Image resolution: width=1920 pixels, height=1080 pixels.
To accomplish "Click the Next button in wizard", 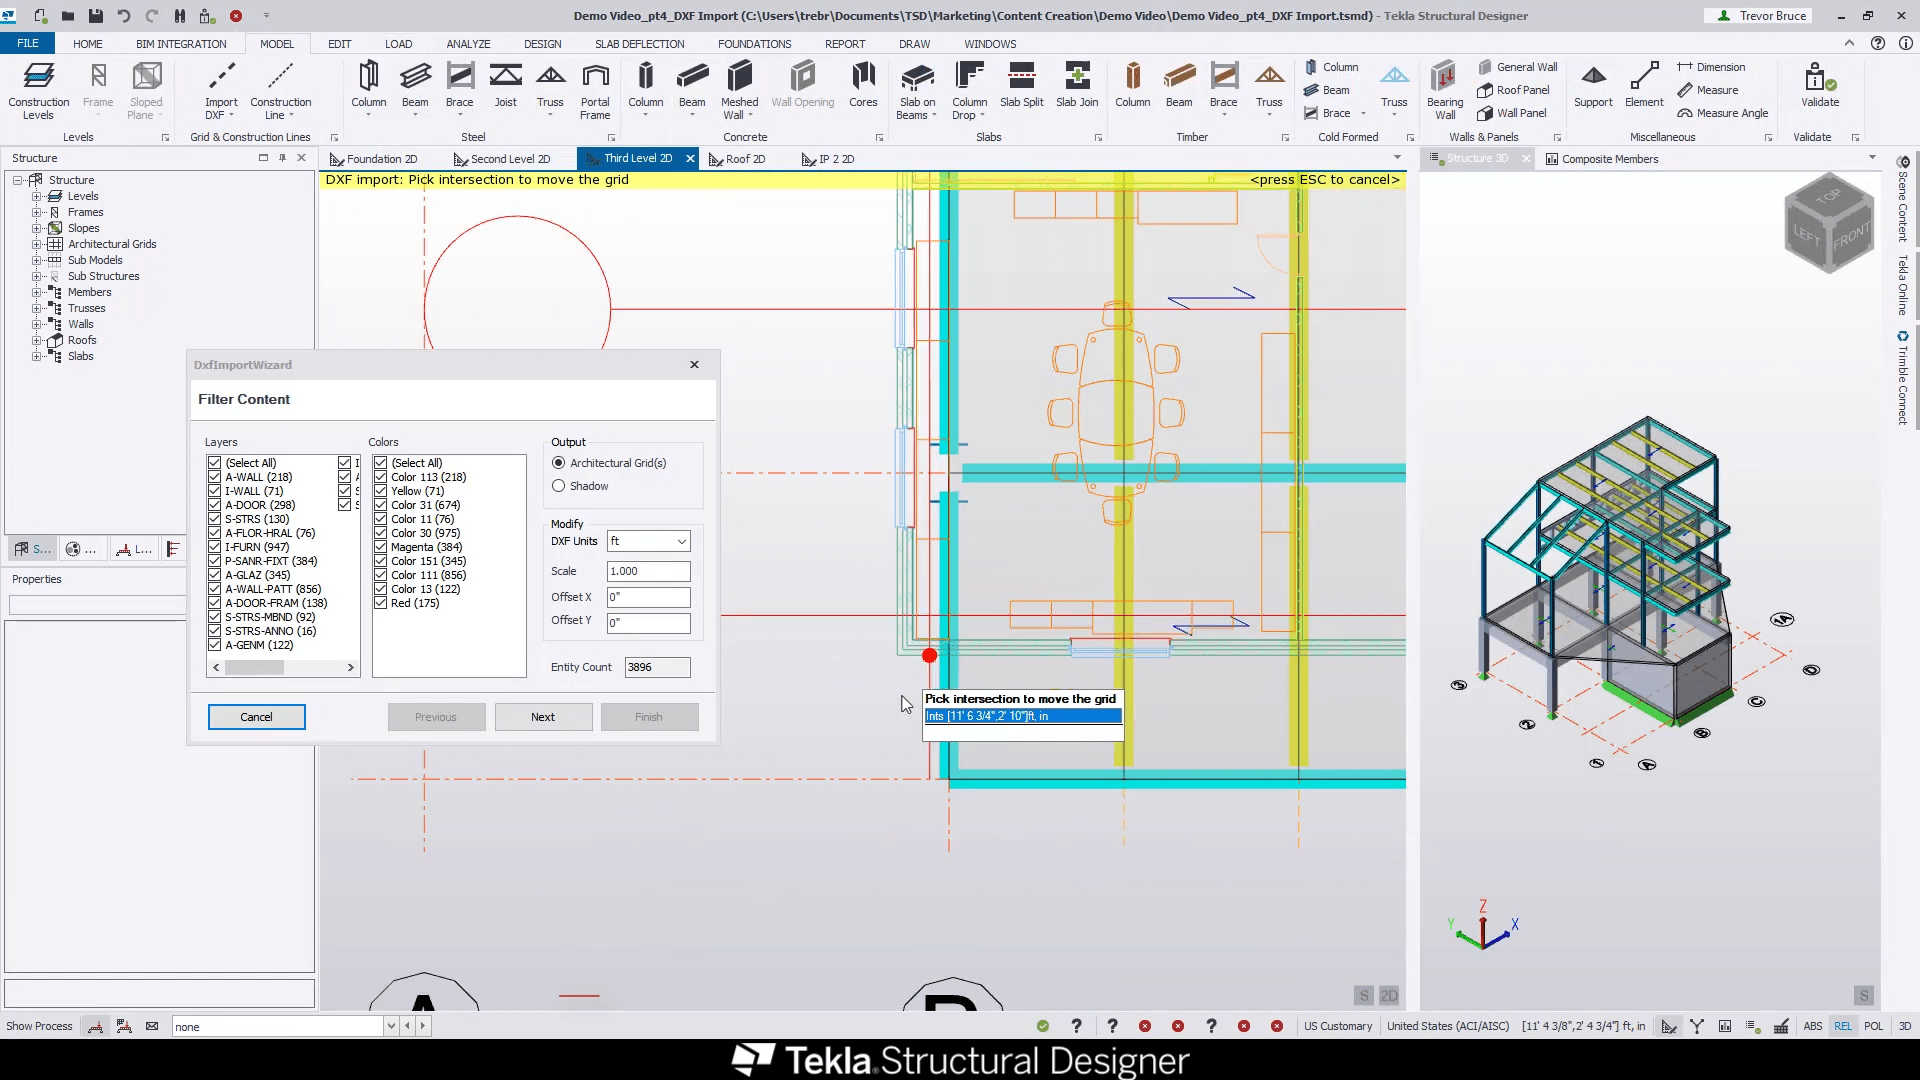I will coord(543,717).
